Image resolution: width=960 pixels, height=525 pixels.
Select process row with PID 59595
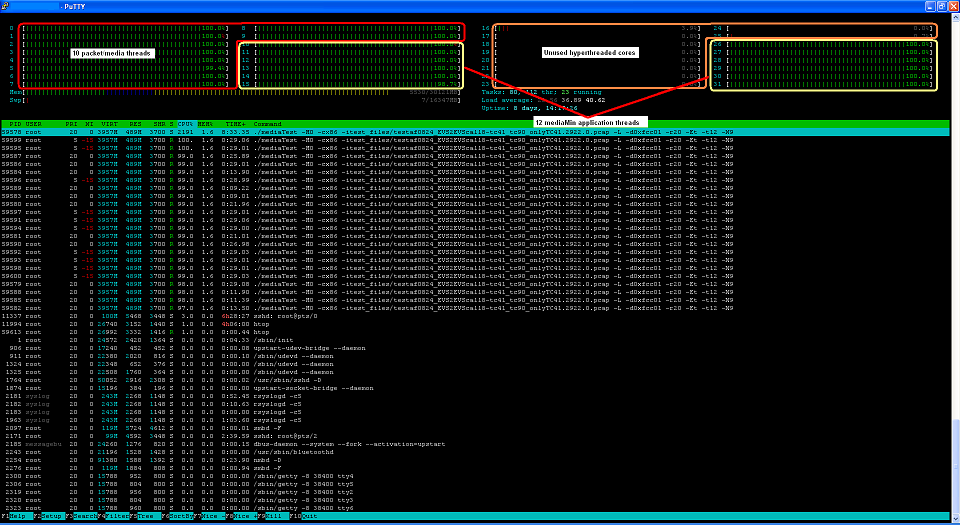click(475, 148)
